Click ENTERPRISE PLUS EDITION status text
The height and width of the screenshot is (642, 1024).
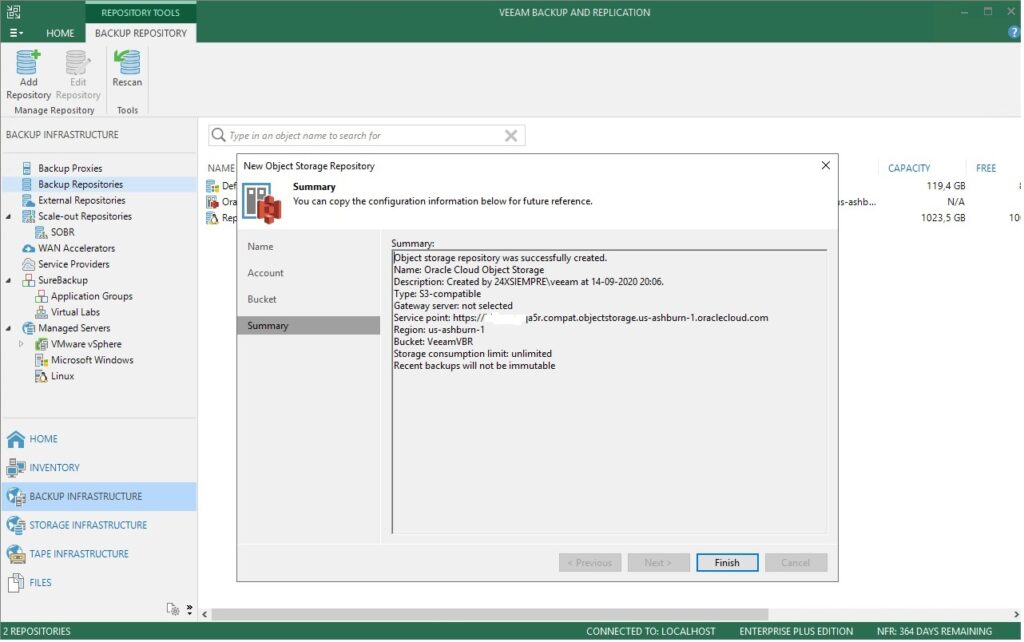tap(795, 631)
